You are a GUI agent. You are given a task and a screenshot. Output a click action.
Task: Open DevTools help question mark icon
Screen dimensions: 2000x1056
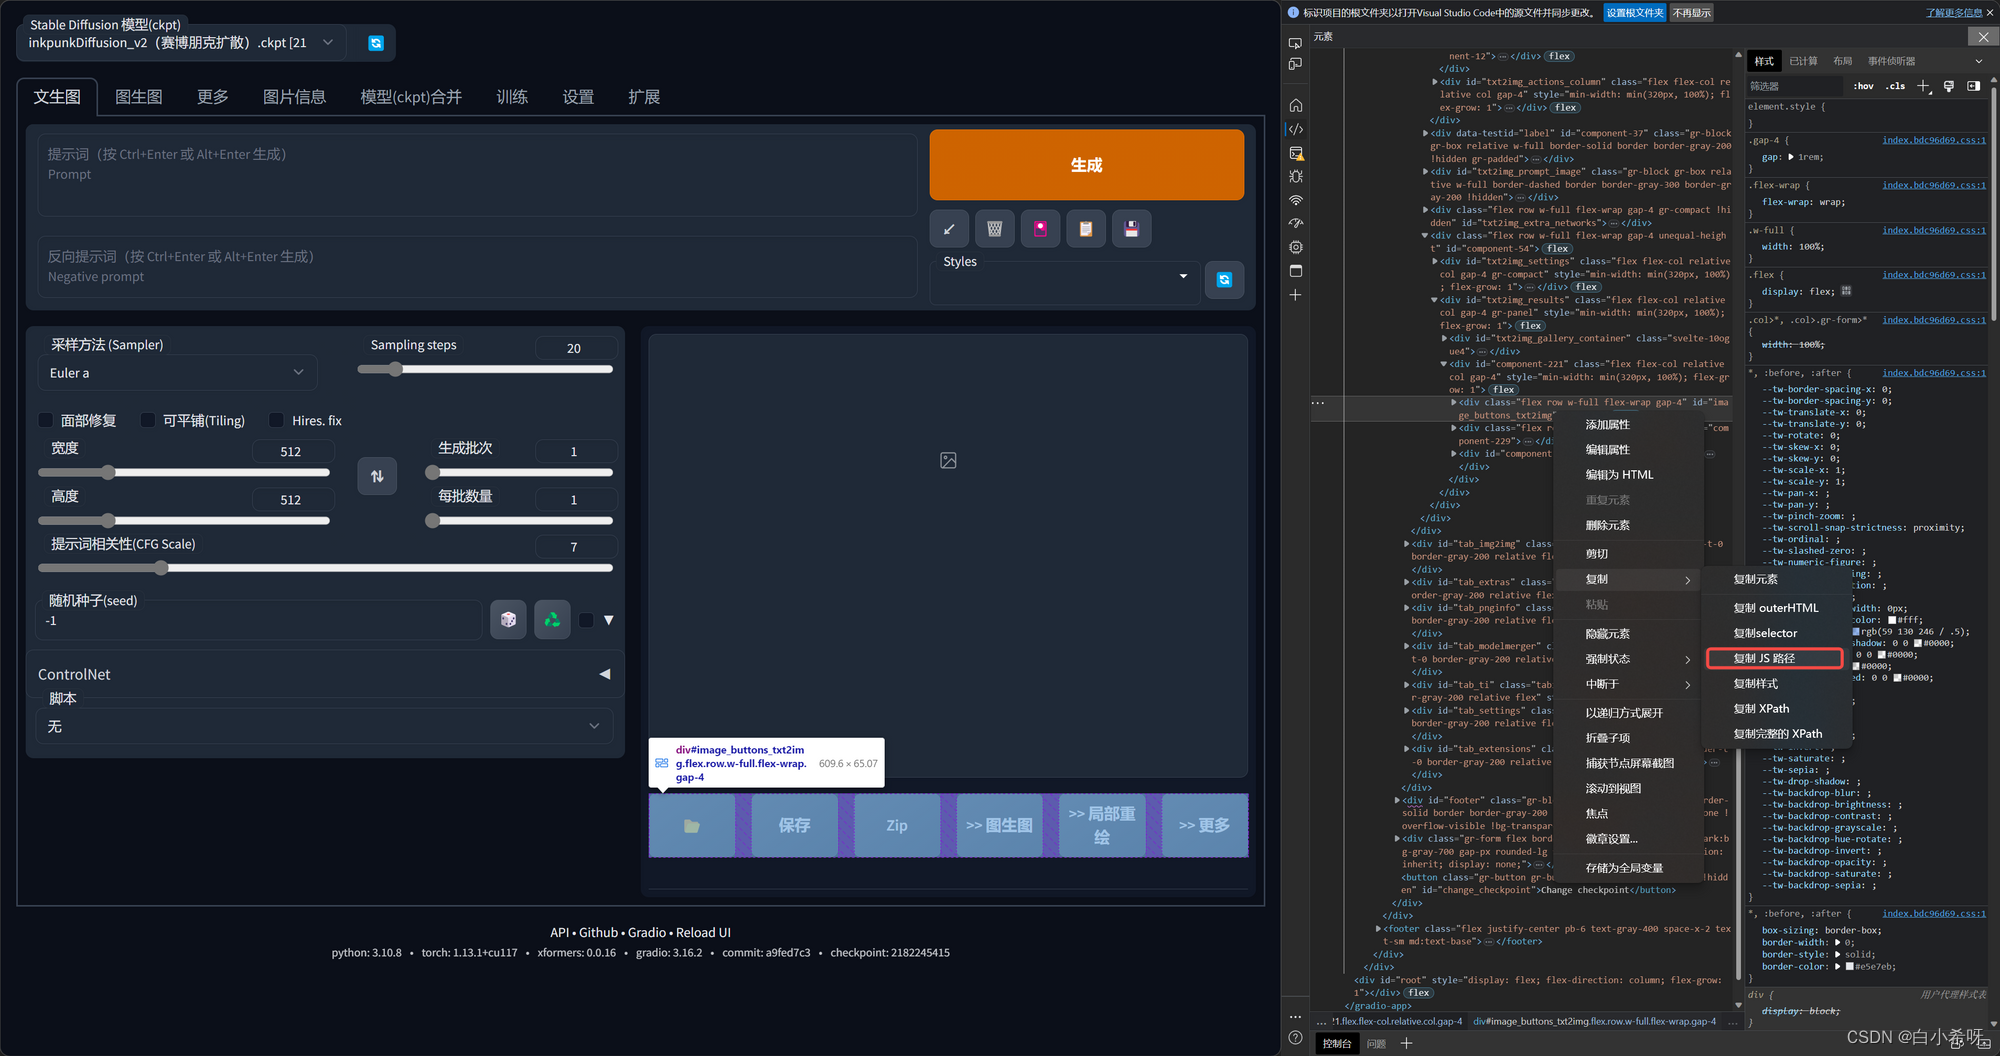pyautogui.click(x=1295, y=1038)
